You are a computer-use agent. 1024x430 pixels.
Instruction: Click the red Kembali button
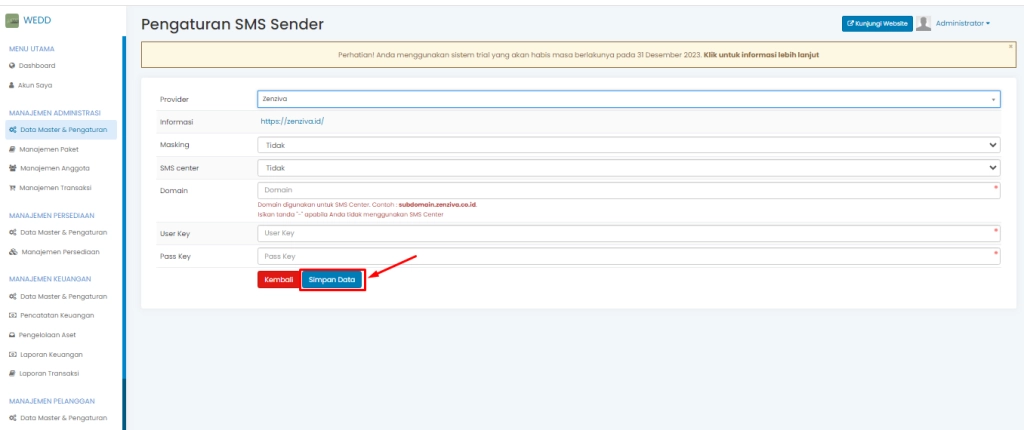tap(278, 280)
